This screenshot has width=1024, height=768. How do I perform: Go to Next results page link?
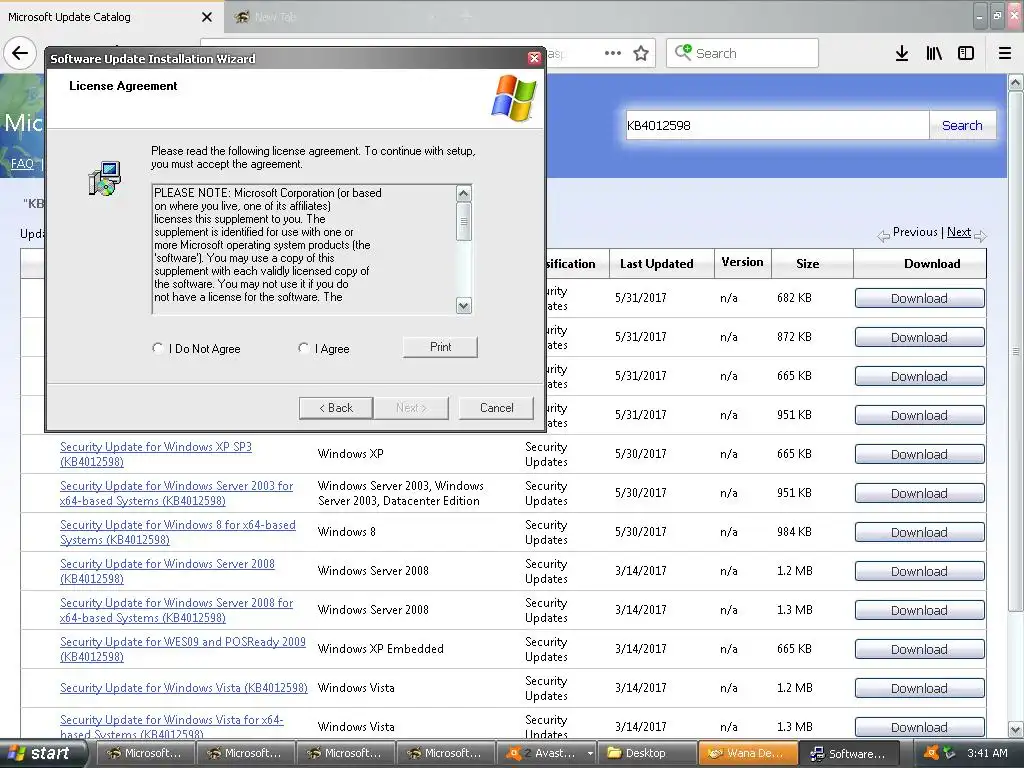point(959,232)
